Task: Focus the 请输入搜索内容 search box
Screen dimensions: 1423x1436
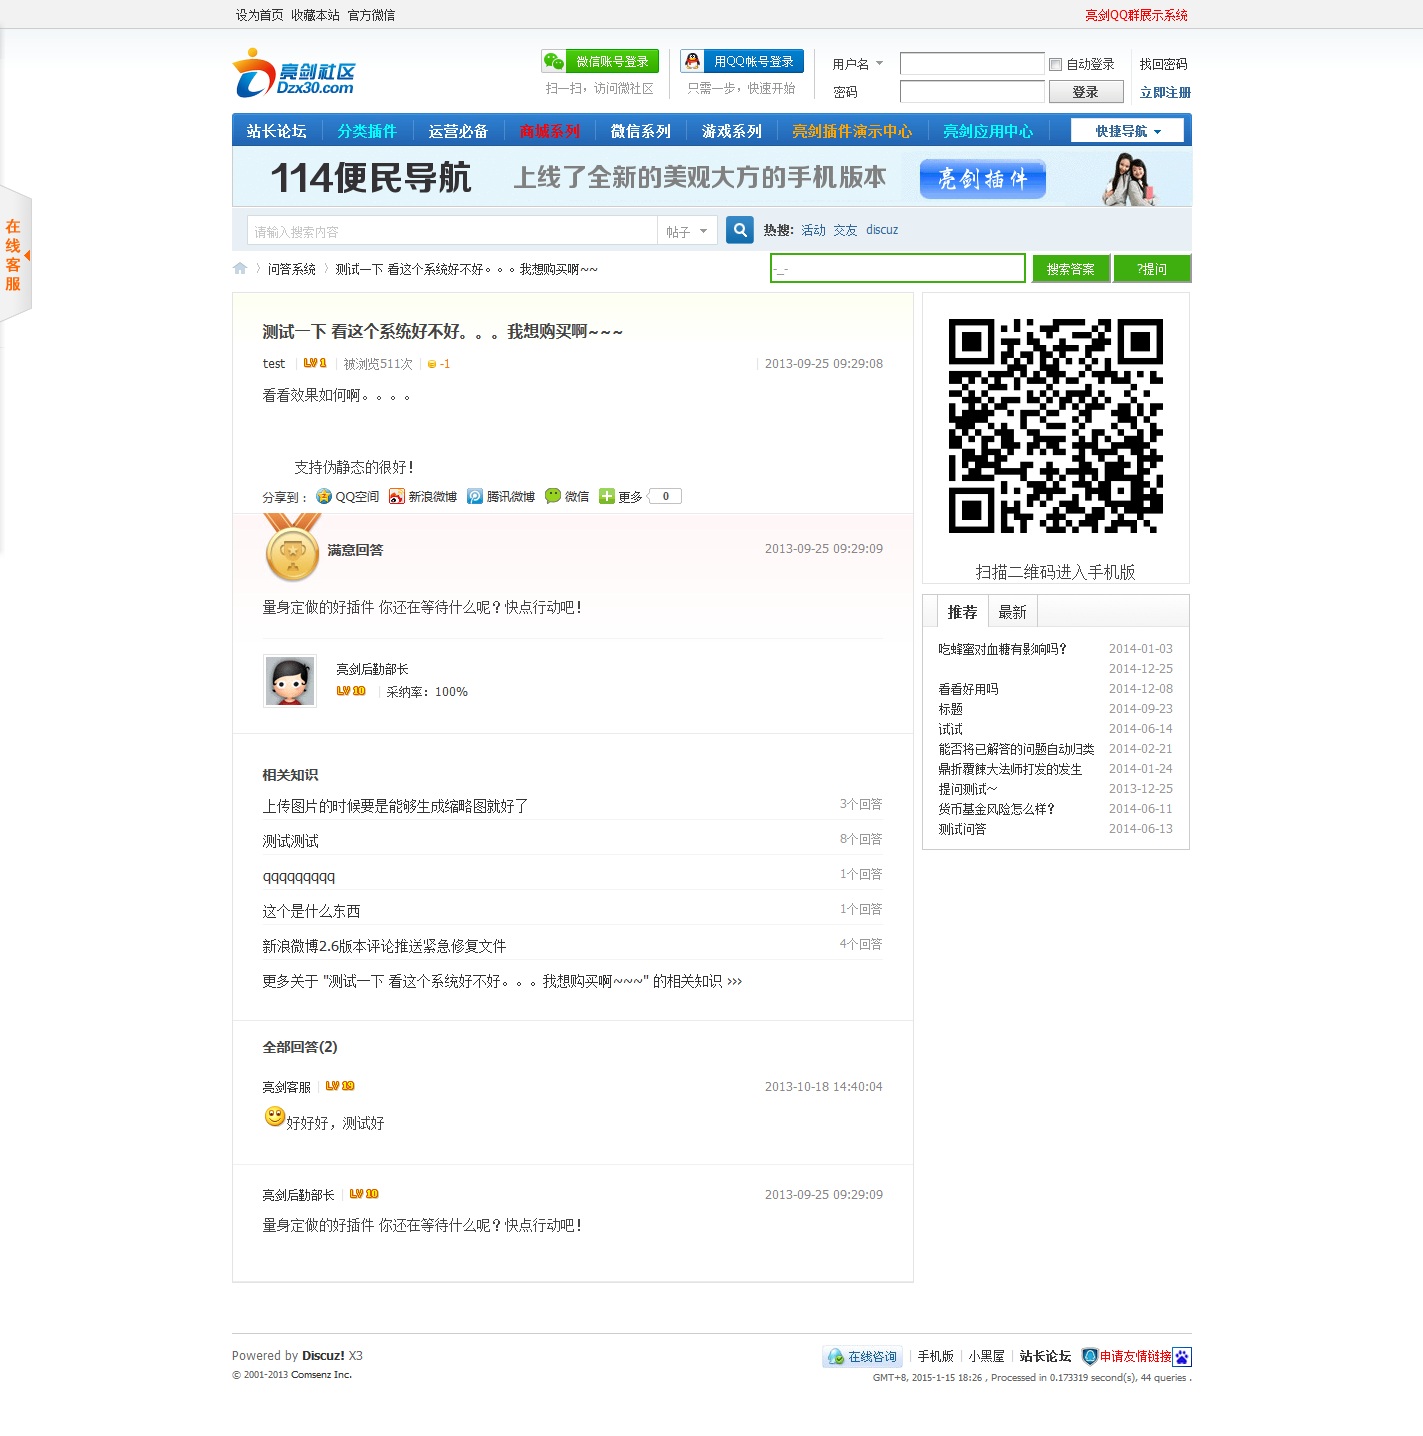Action: coord(452,231)
